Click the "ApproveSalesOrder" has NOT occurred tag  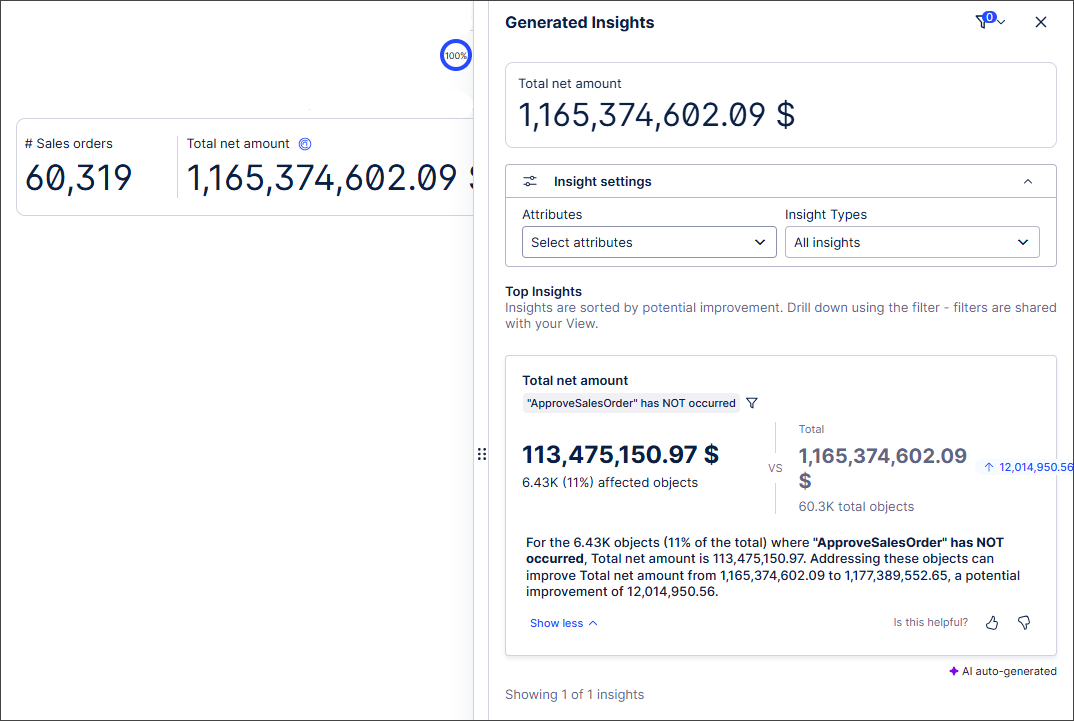pos(631,403)
